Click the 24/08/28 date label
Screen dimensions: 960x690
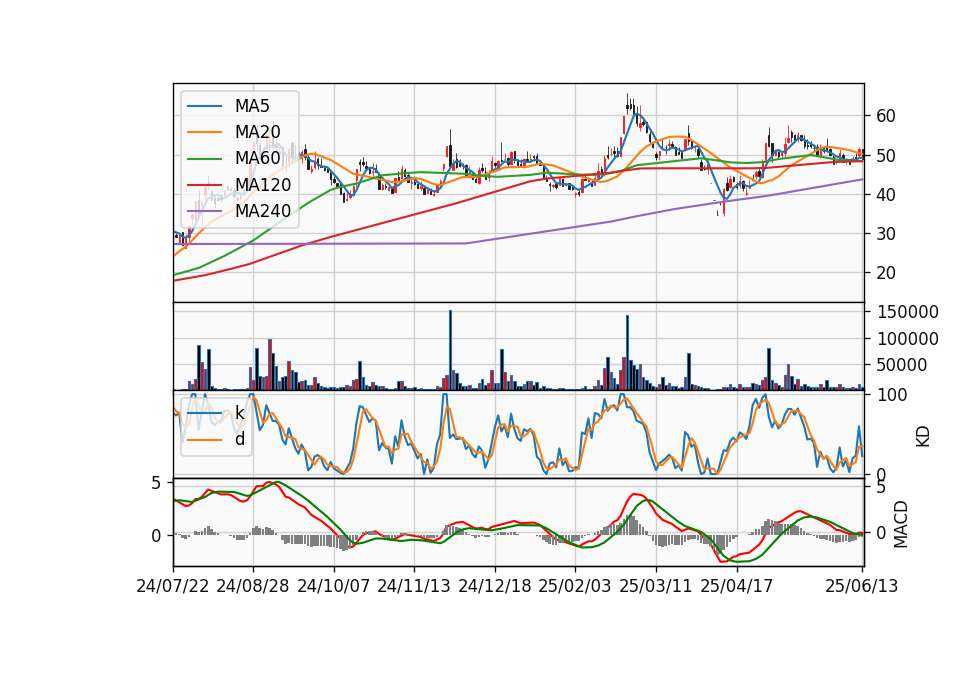point(253,586)
